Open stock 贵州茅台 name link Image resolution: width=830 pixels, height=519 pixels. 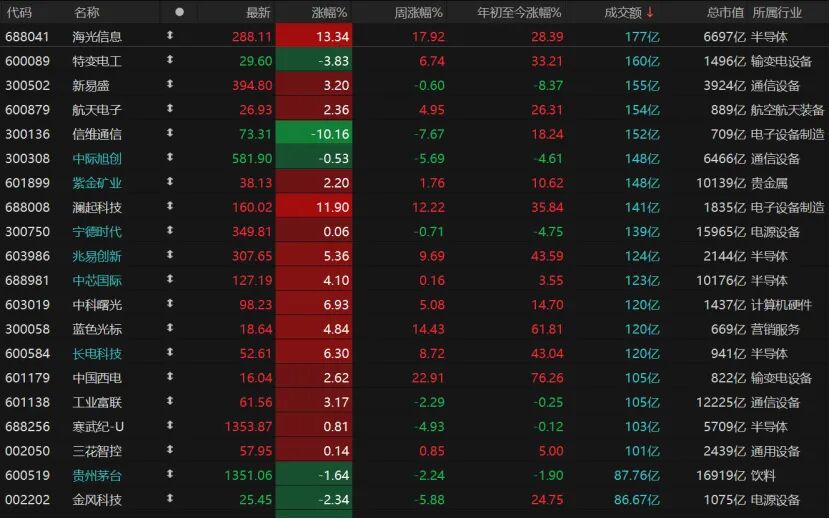(97, 475)
